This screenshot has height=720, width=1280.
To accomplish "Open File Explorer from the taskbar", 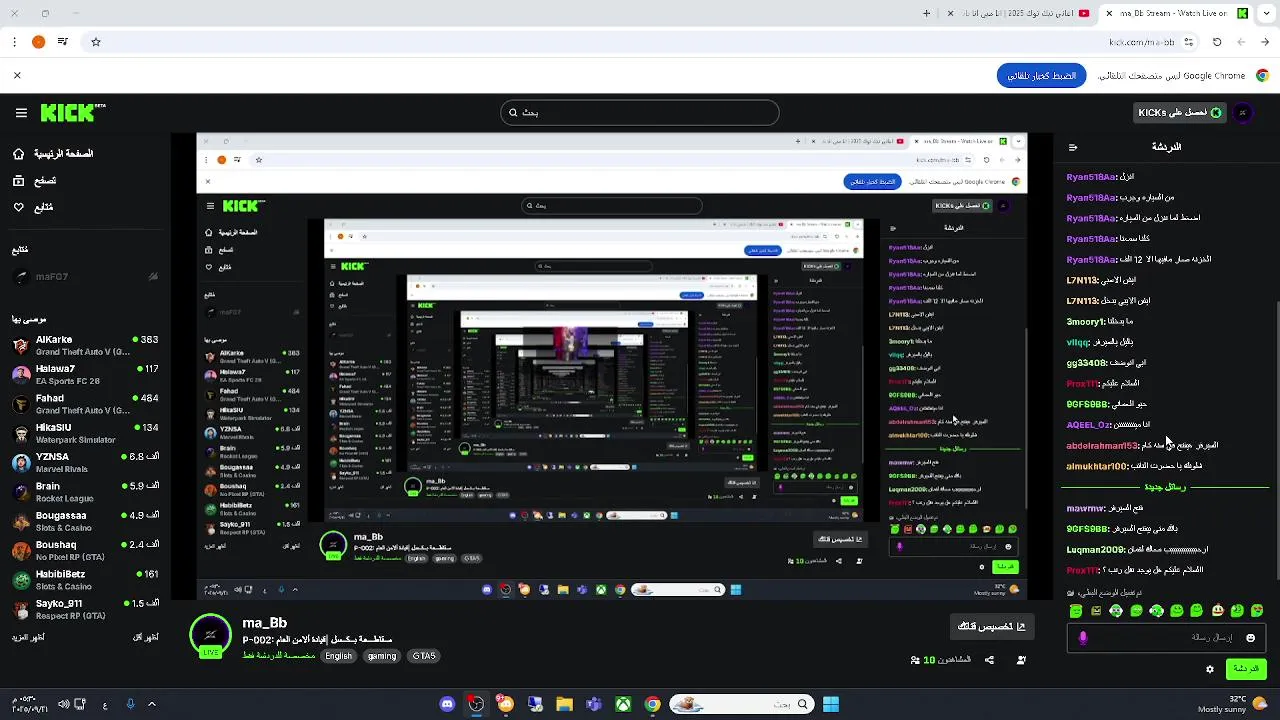I will [x=564, y=704].
